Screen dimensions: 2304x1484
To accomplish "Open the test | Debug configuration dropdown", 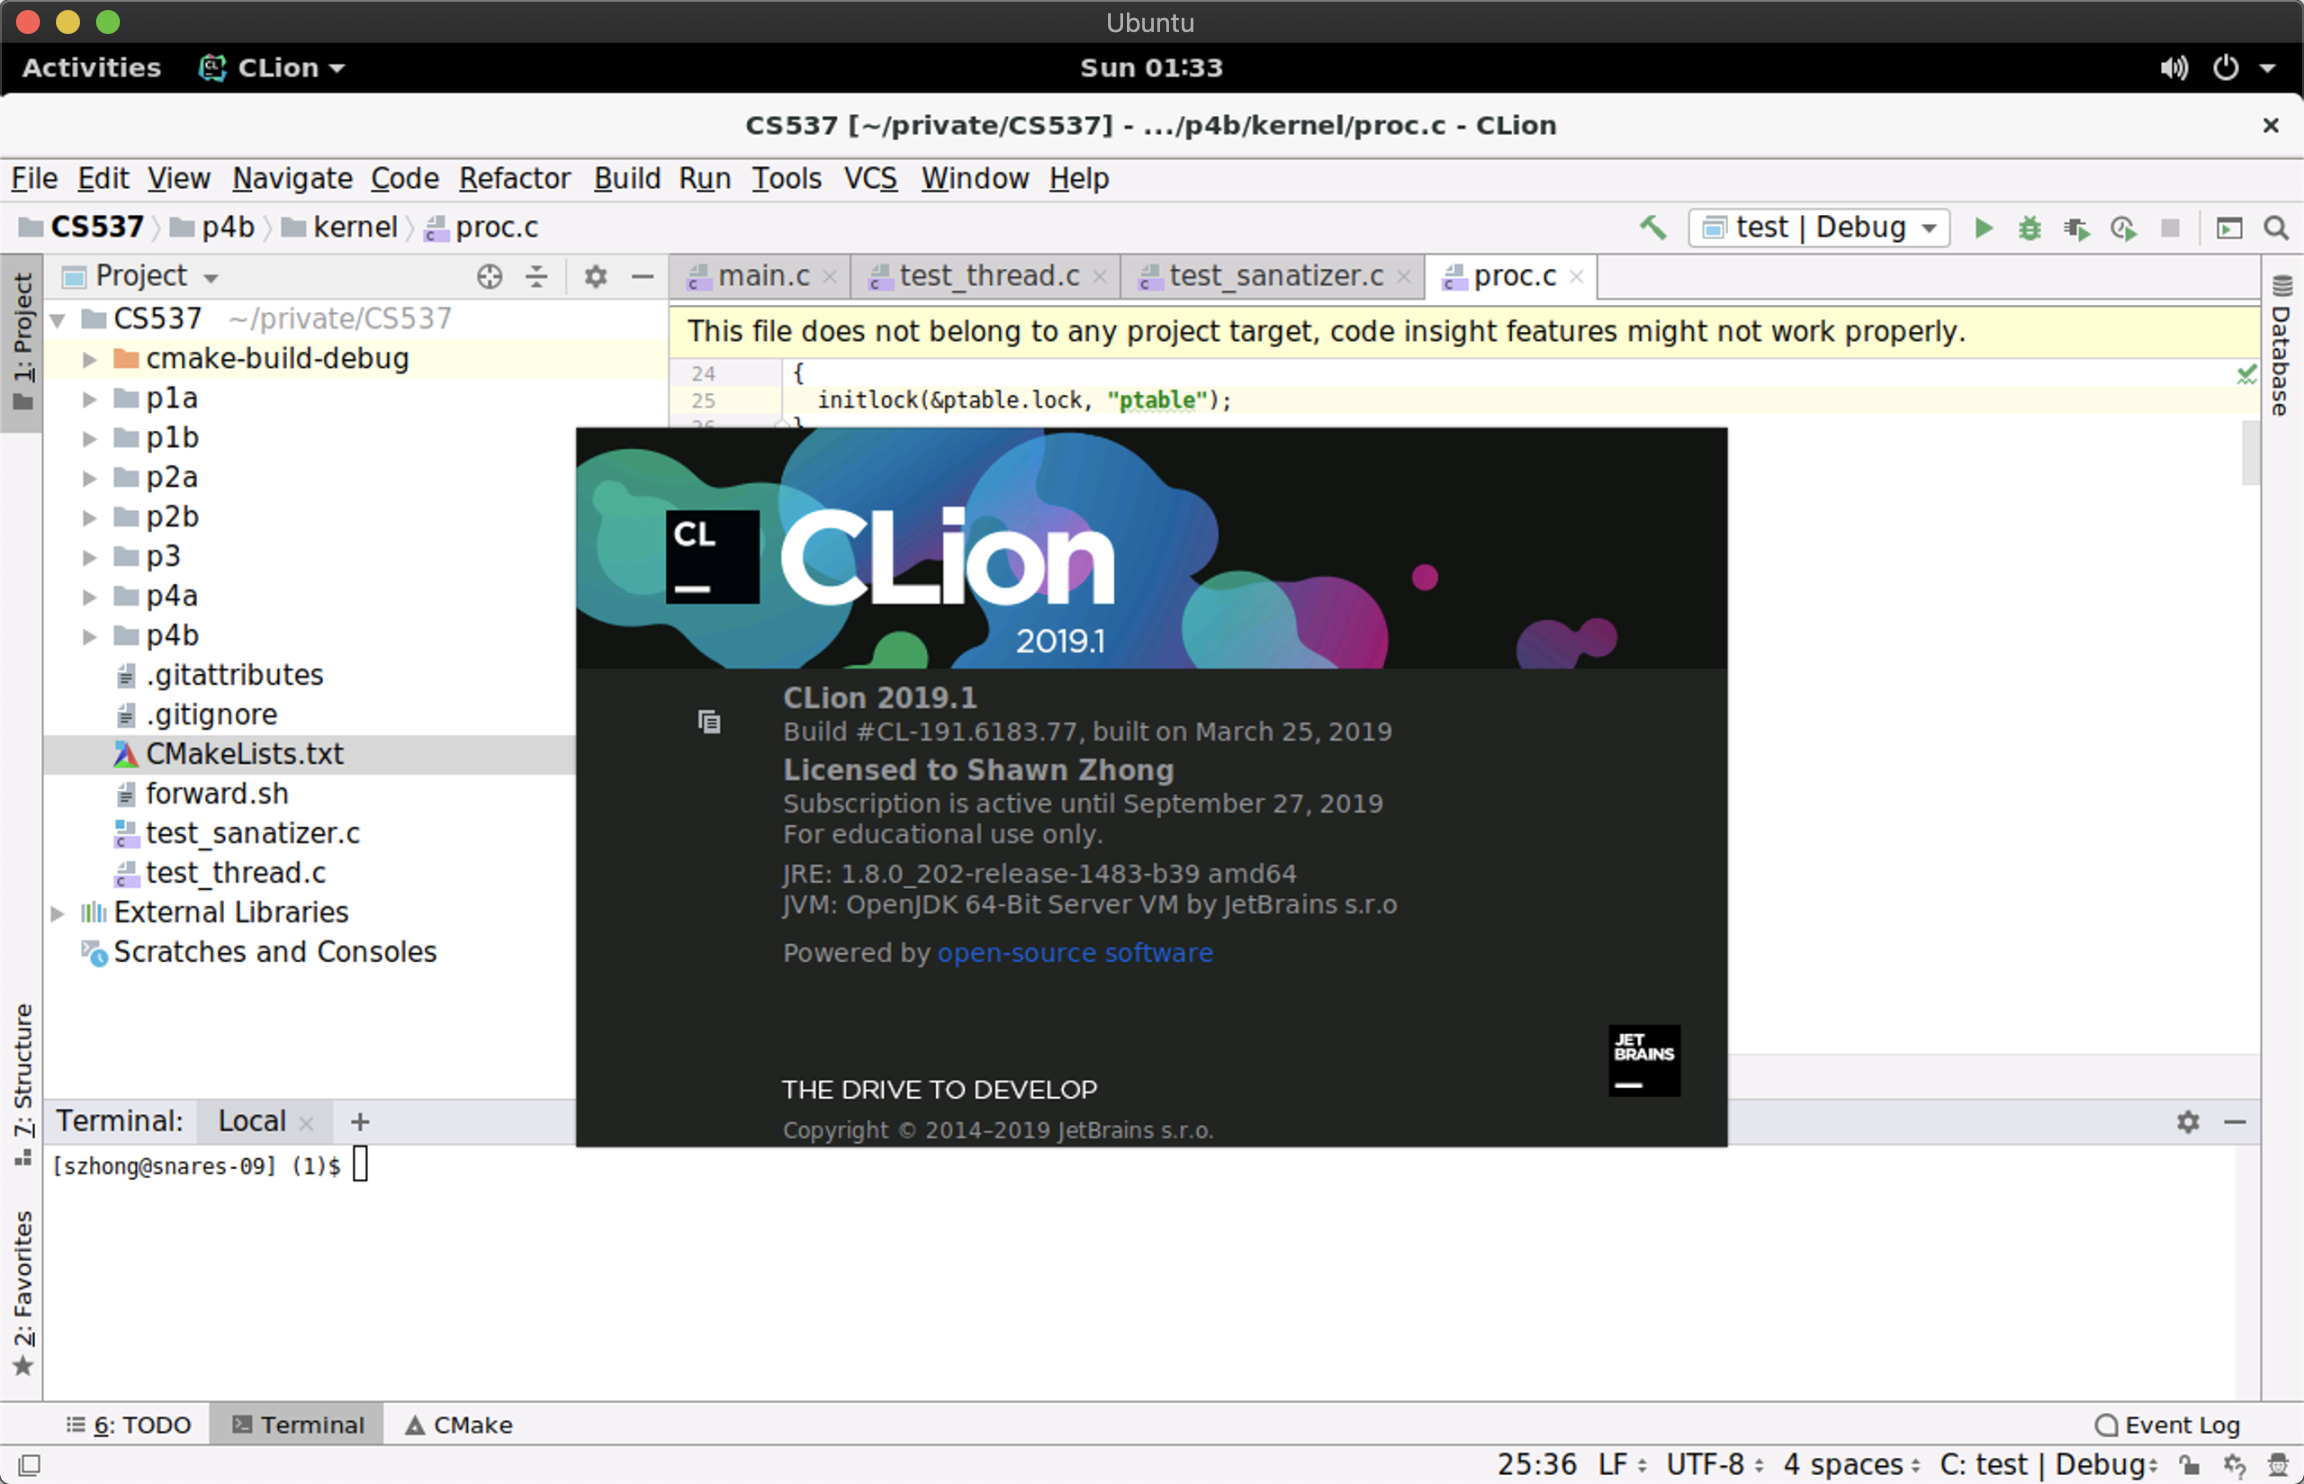I will pos(1819,228).
